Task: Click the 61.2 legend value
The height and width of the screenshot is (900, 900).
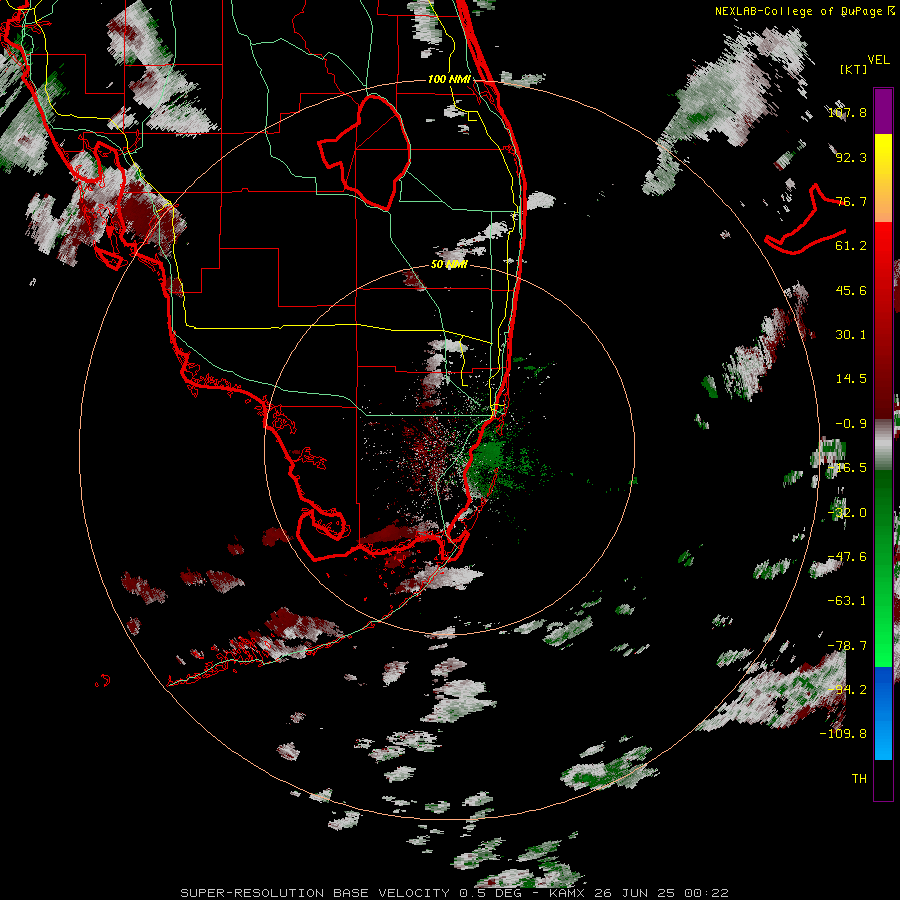Action: click(851, 246)
